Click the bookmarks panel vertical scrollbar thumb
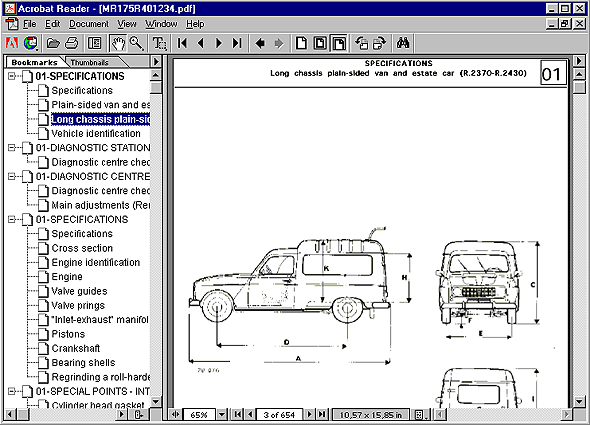This screenshot has height=425, width=590. [156, 88]
